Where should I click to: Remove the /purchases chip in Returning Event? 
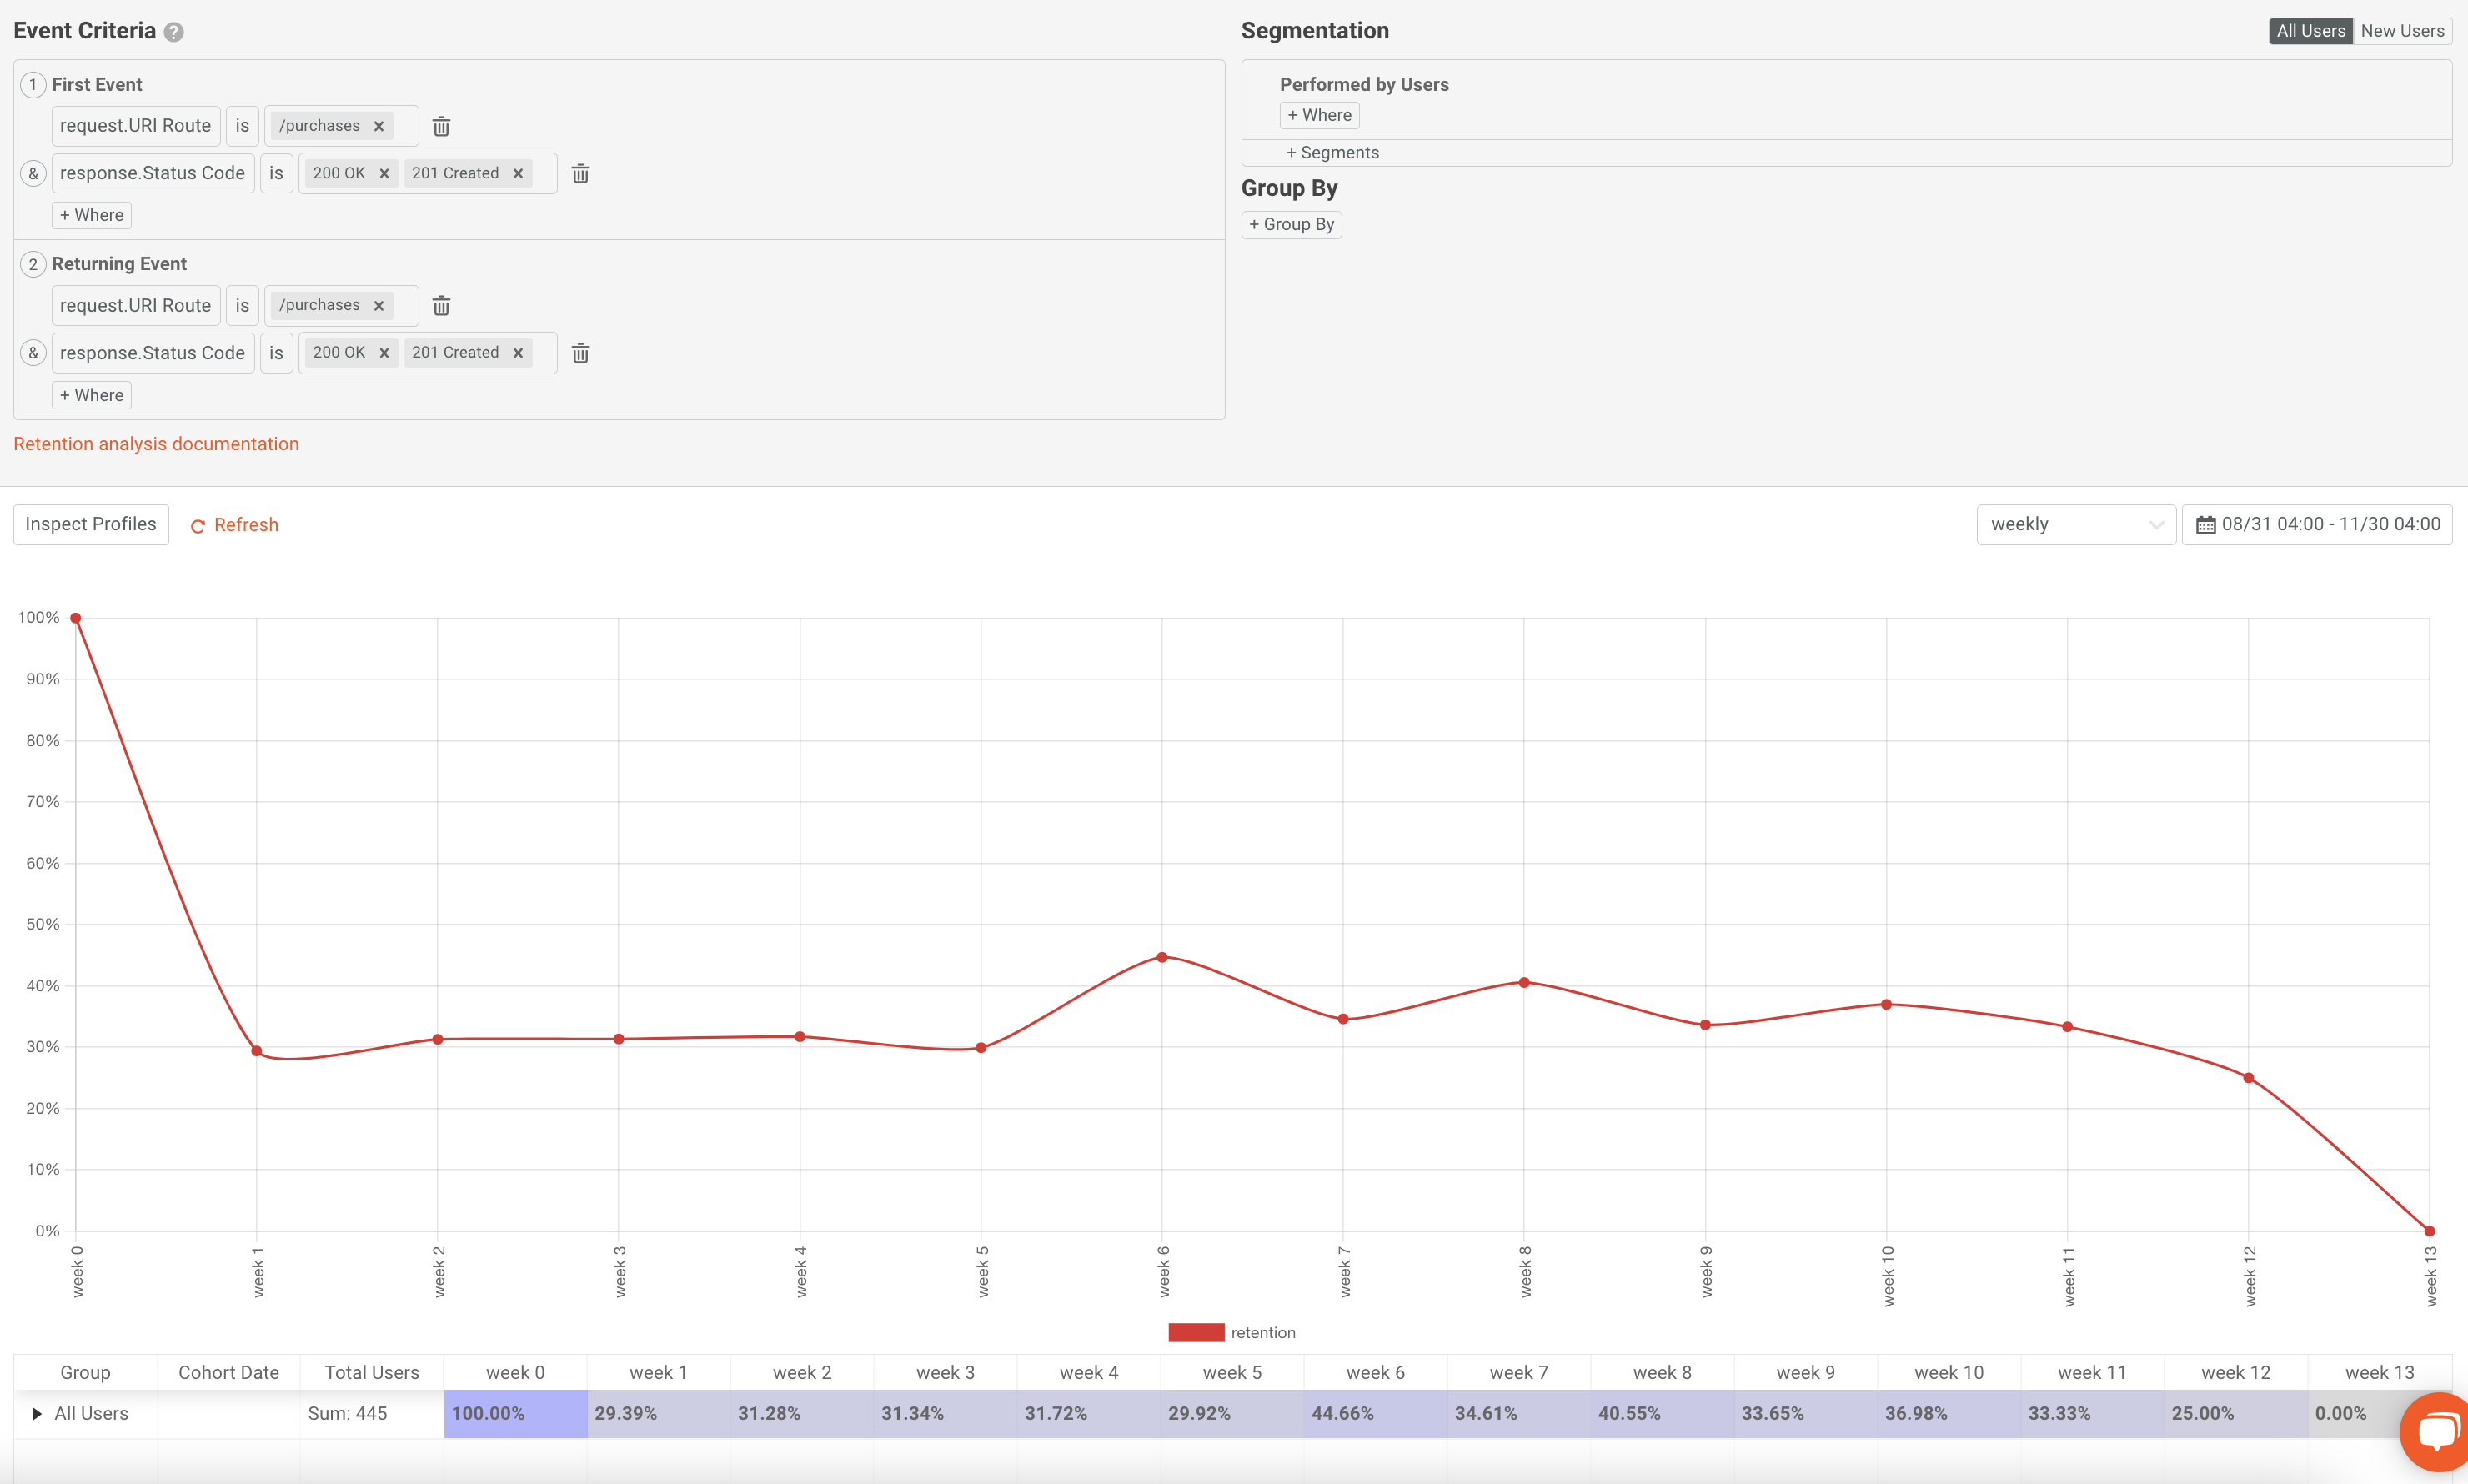click(x=379, y=305)
